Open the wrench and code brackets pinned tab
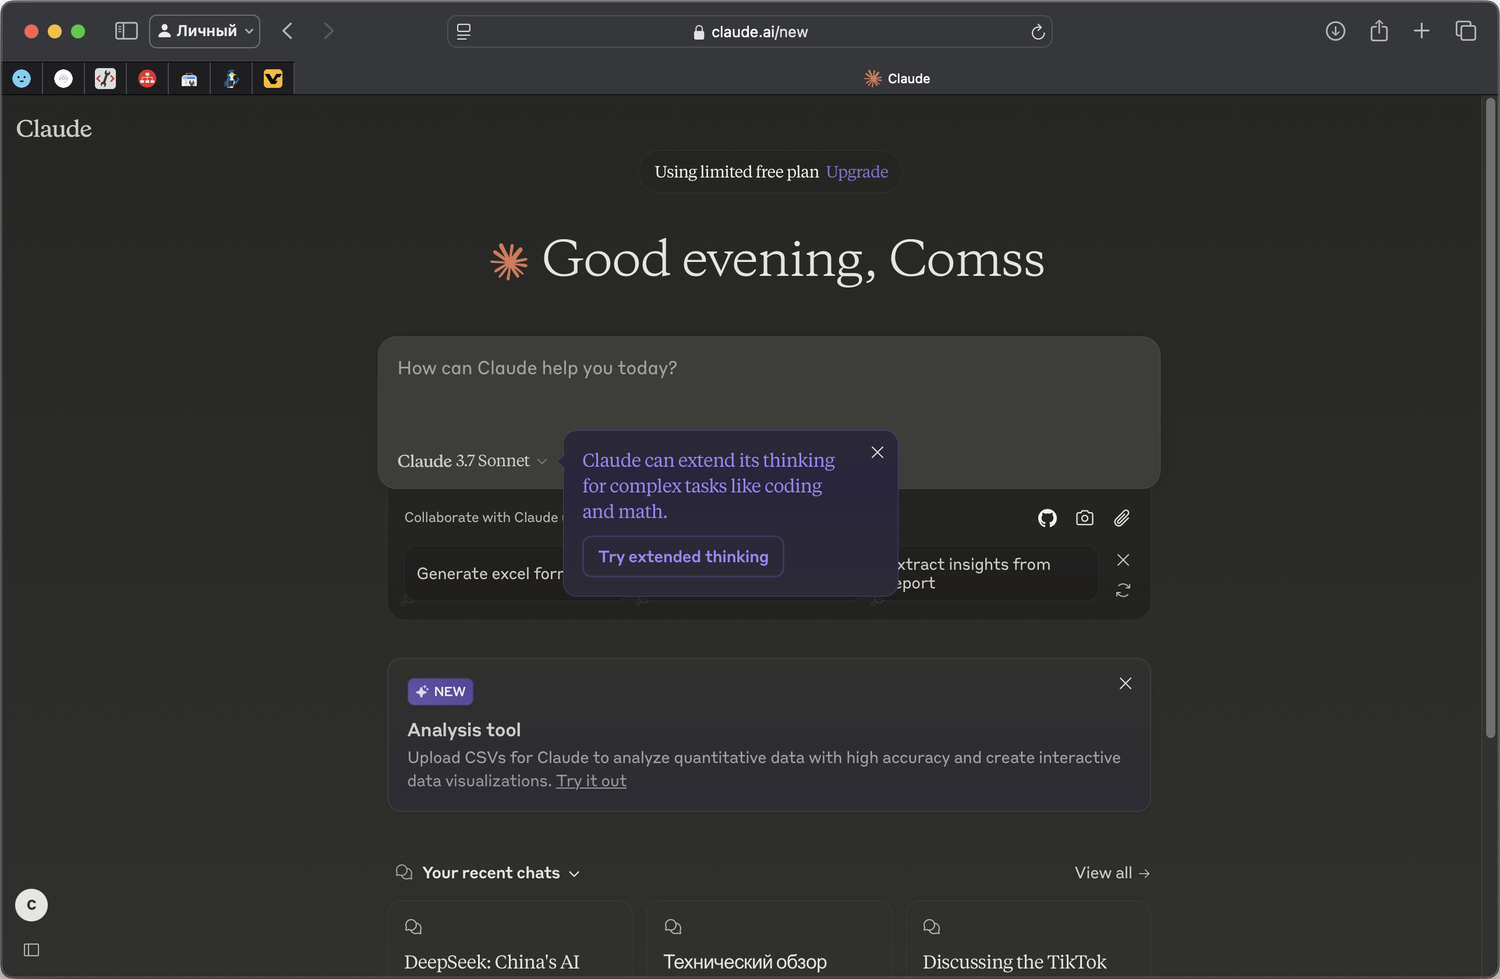 [x=106, y=79]
